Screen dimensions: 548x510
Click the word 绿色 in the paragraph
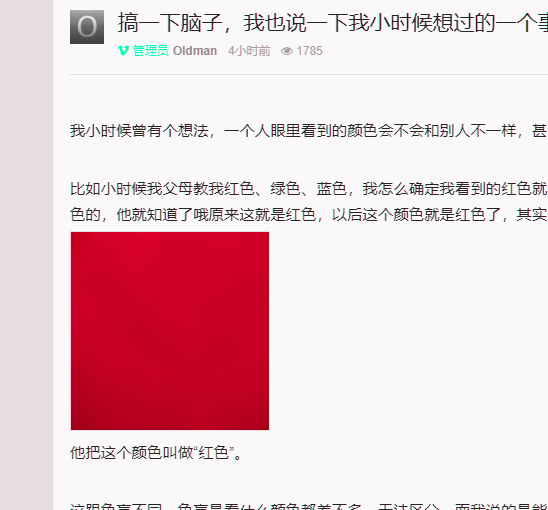coord(286,189)
